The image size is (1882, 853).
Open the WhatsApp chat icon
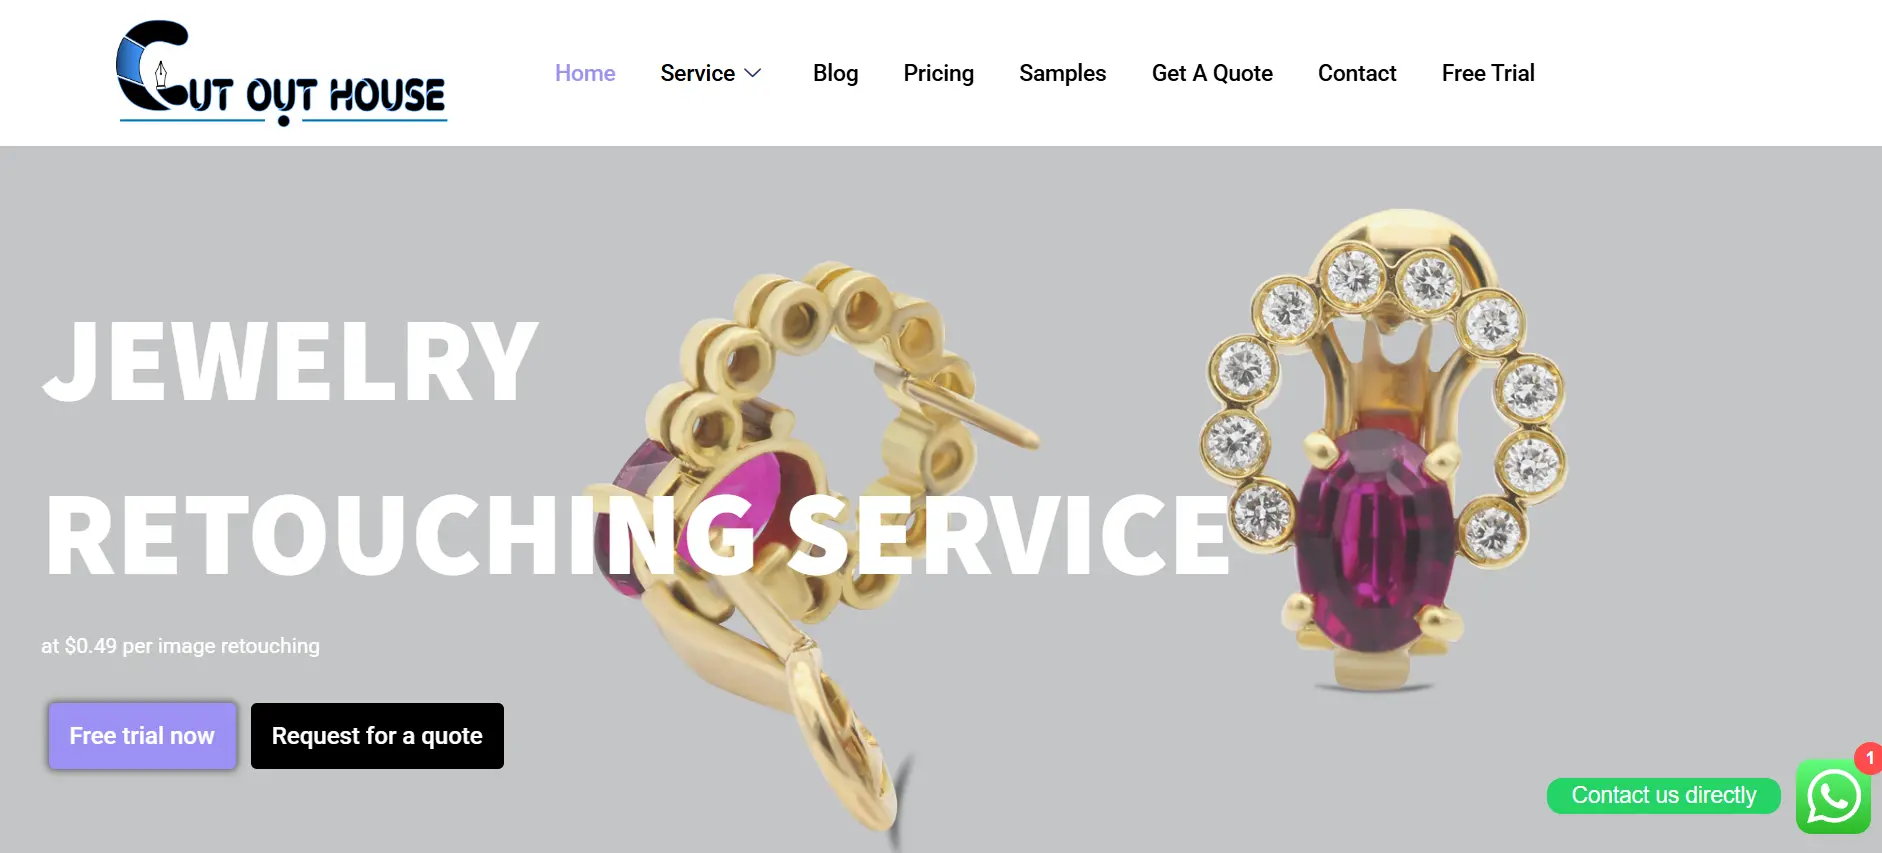coord(1833,796)
